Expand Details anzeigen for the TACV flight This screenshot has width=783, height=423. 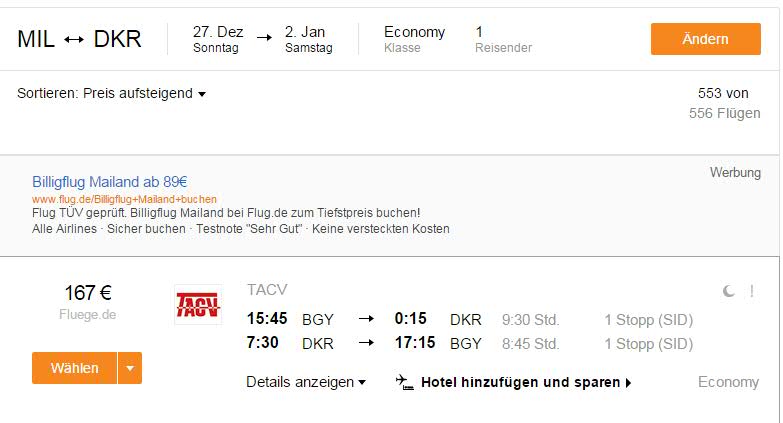click(x=306, y=382)
